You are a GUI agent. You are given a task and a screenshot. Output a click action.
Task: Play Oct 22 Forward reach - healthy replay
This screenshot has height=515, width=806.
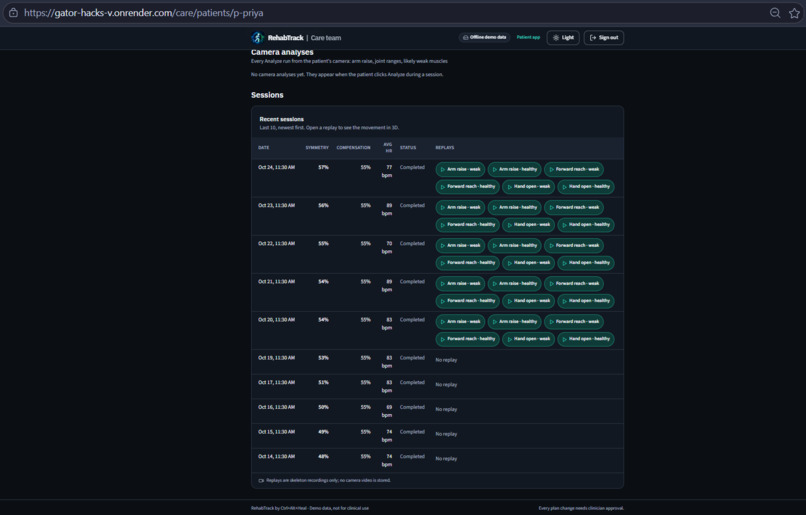pyautogui.click(x=467, y=263)
